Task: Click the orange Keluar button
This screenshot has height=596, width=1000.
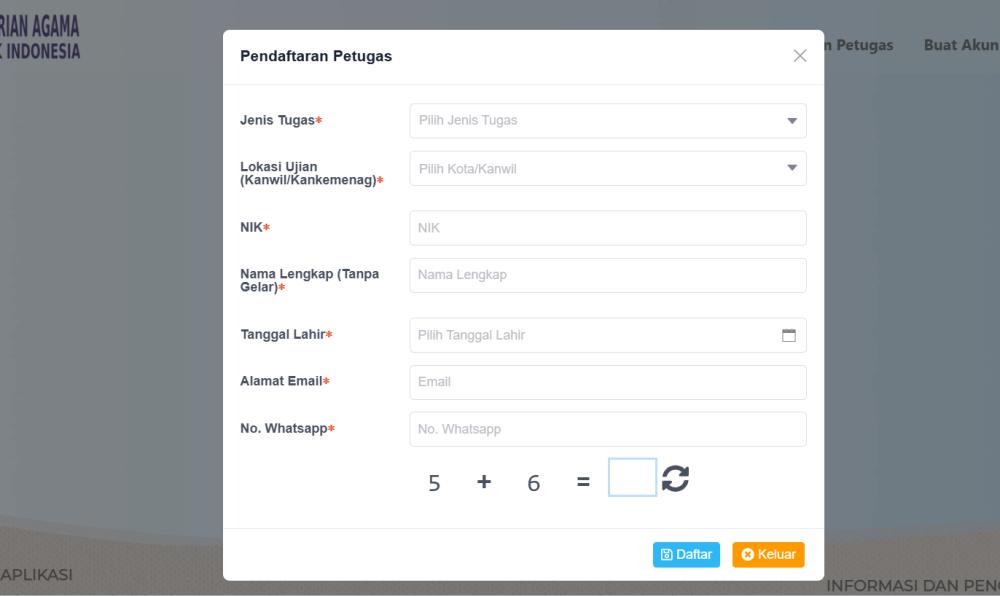Action: [768, 555]
